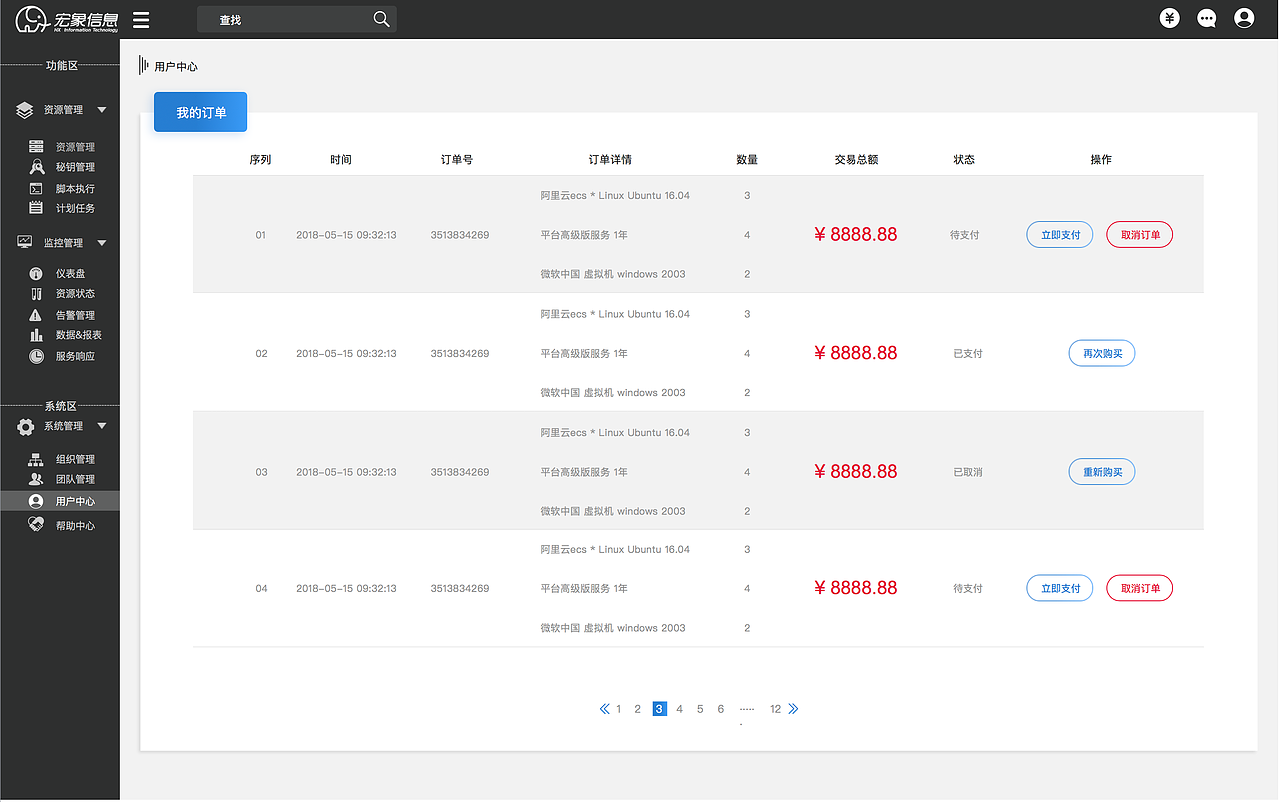Click the 组织管理 hierarchy icon

click(36, 459)
